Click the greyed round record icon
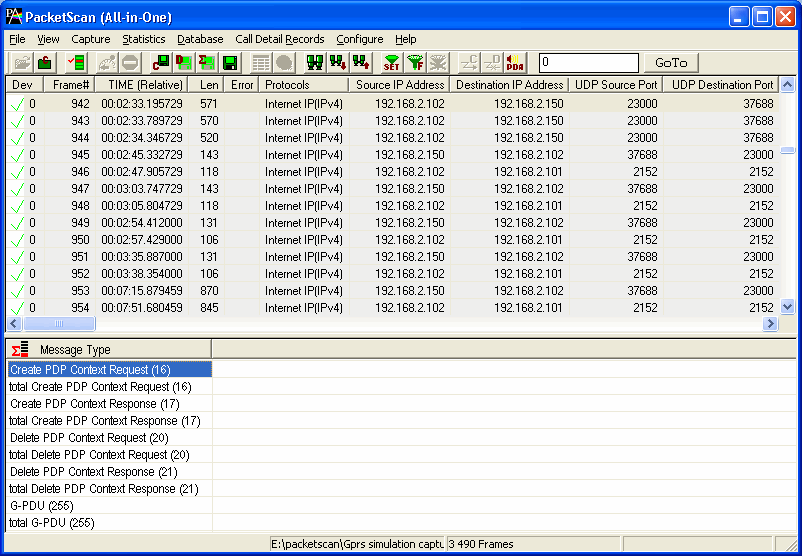Screen dimensions: 802x556 284,63
